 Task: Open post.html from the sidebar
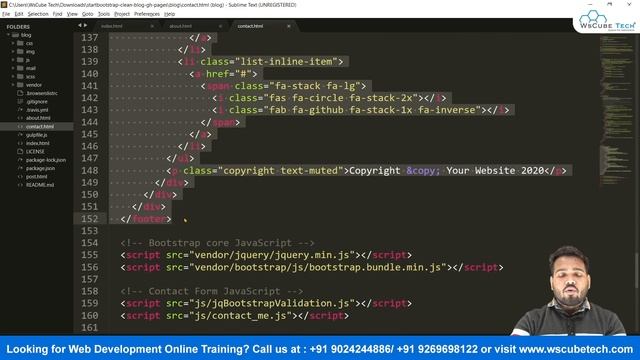(36, 177)
